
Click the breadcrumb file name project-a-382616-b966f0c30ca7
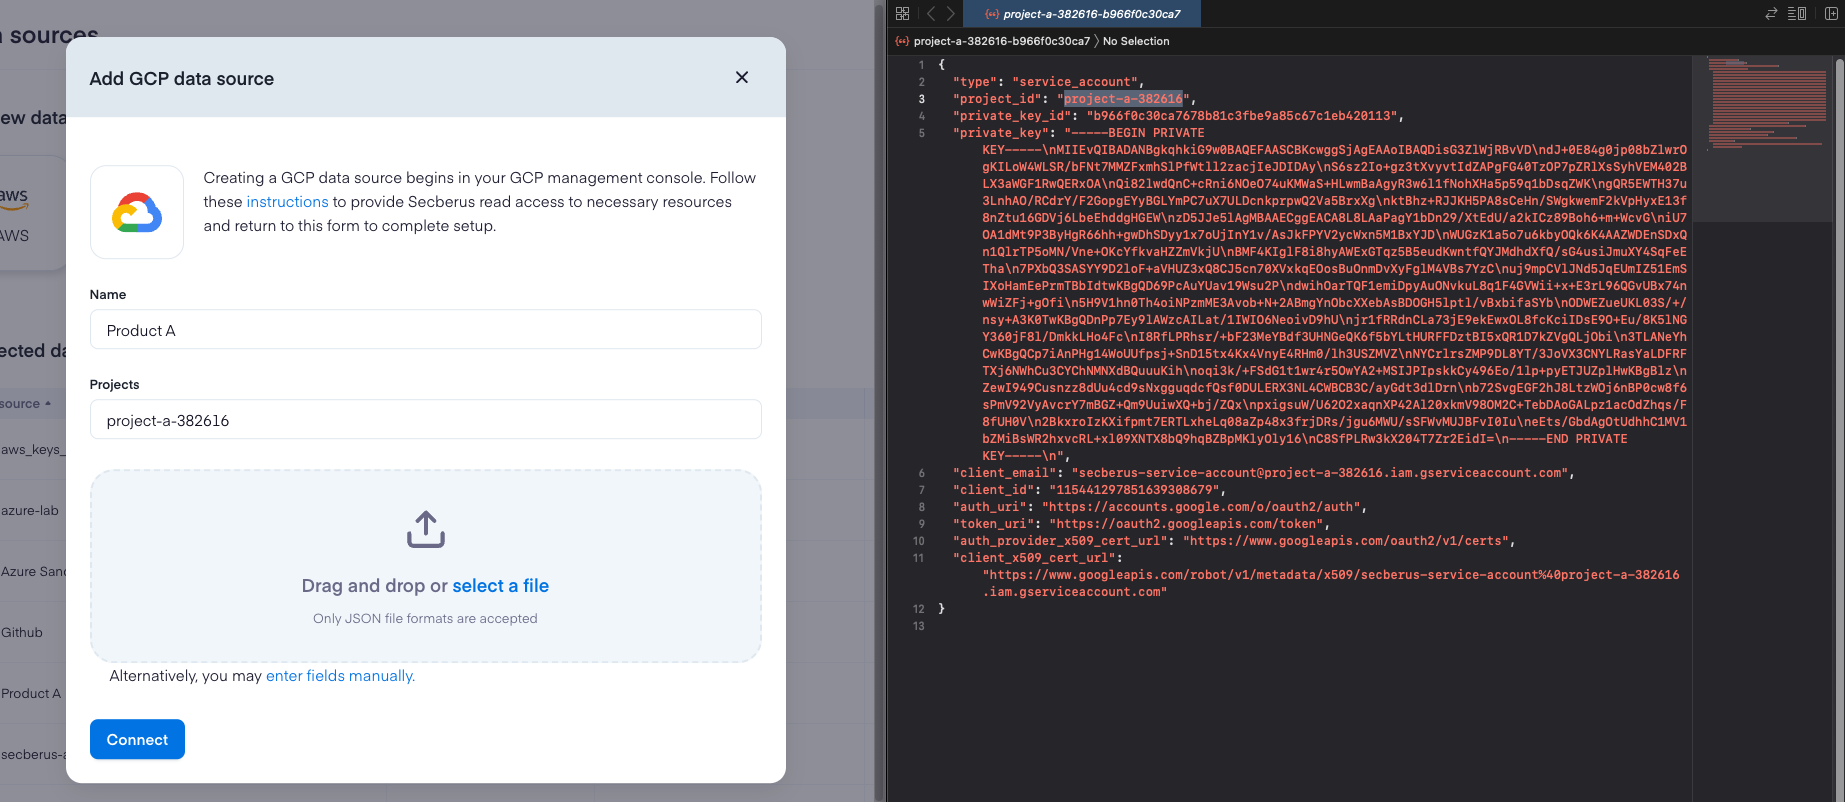[x=1001, y=41]
